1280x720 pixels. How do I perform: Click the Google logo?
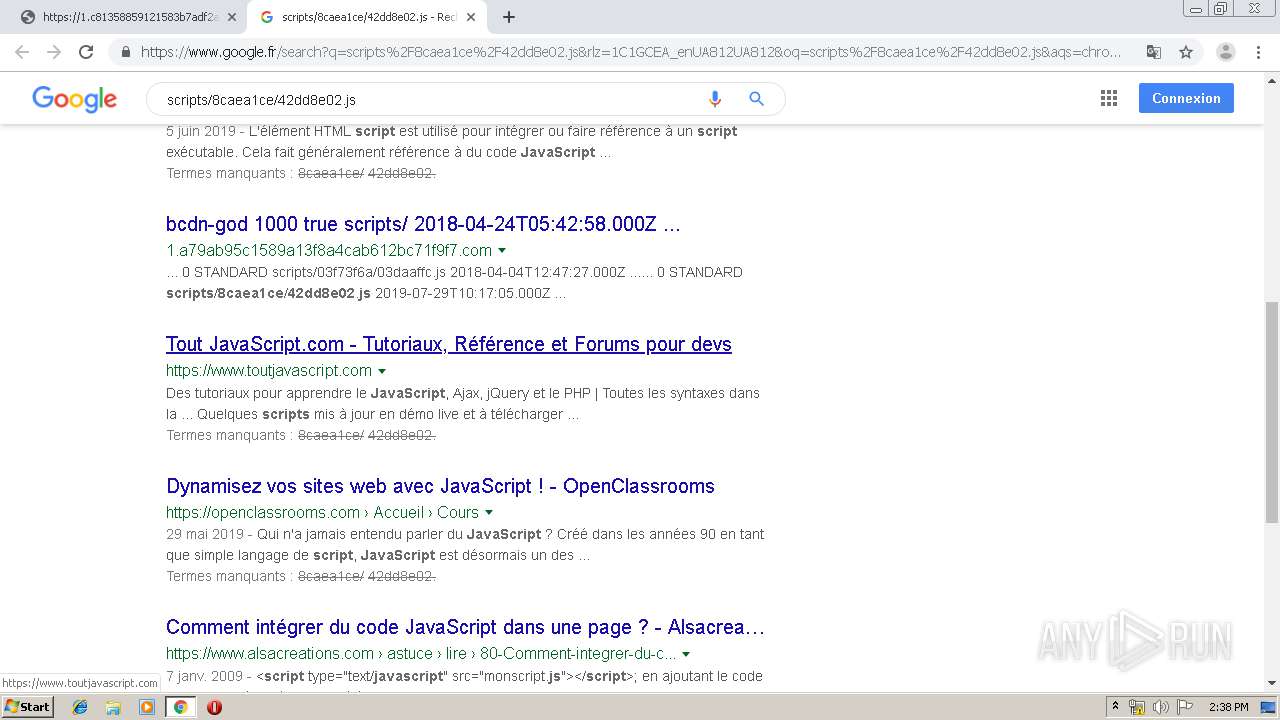tap(74, 99)
